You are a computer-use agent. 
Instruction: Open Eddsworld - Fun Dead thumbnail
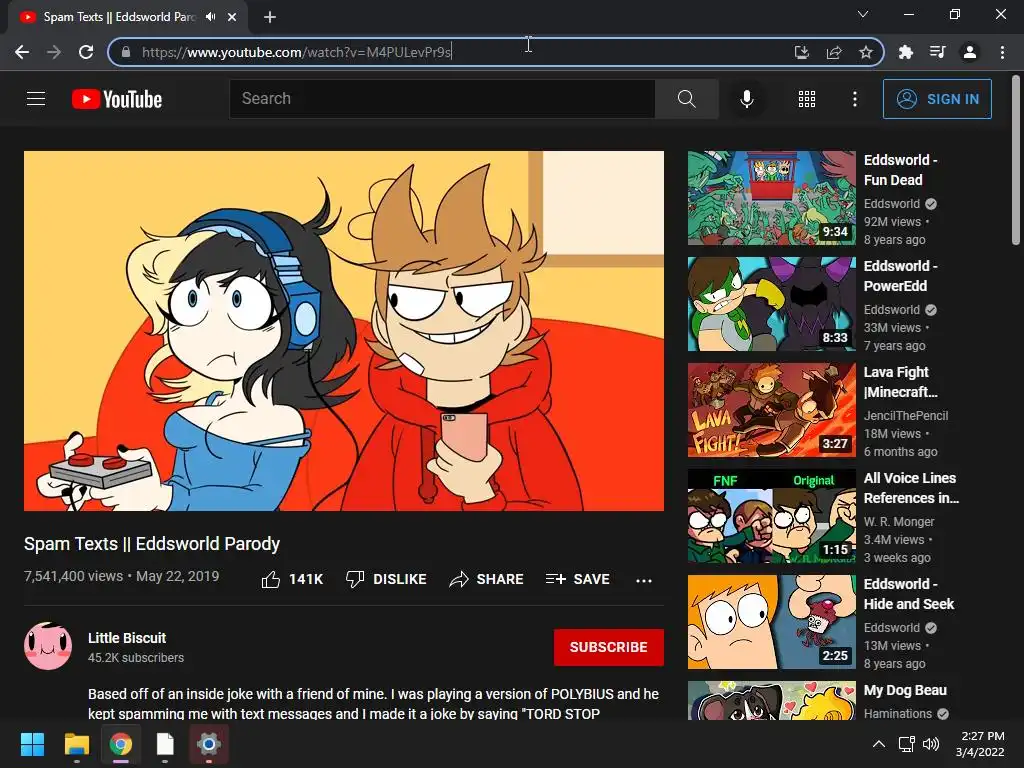click(771, 198)
